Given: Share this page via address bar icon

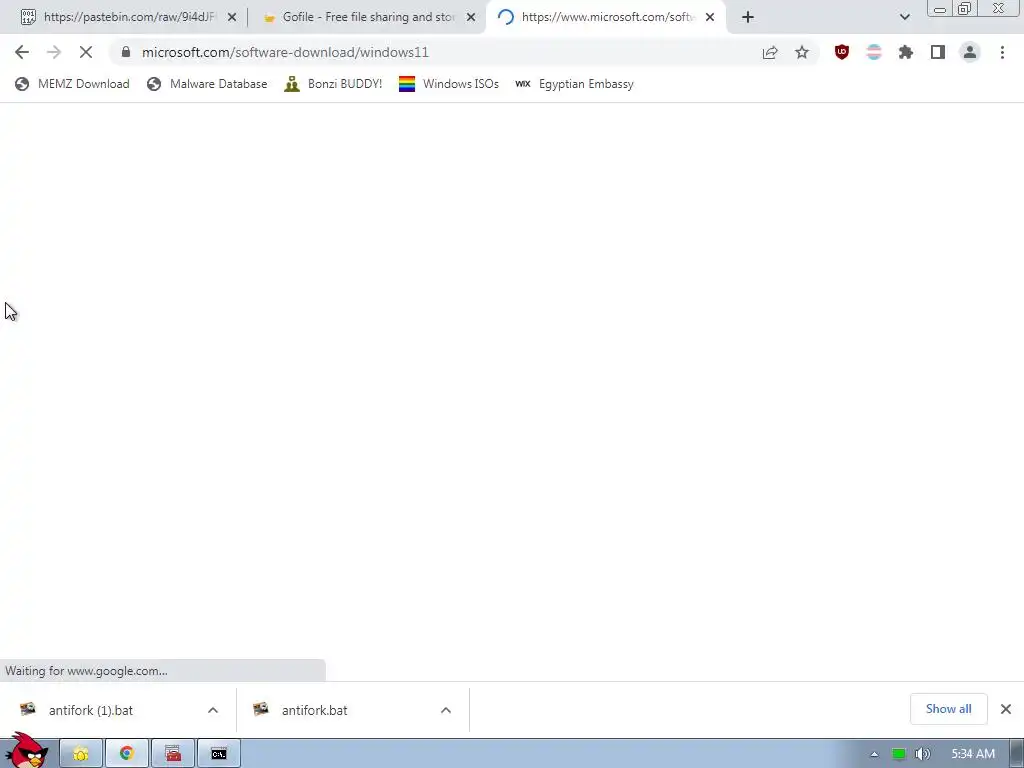Looking at the screenshot, I should point(770,52).
